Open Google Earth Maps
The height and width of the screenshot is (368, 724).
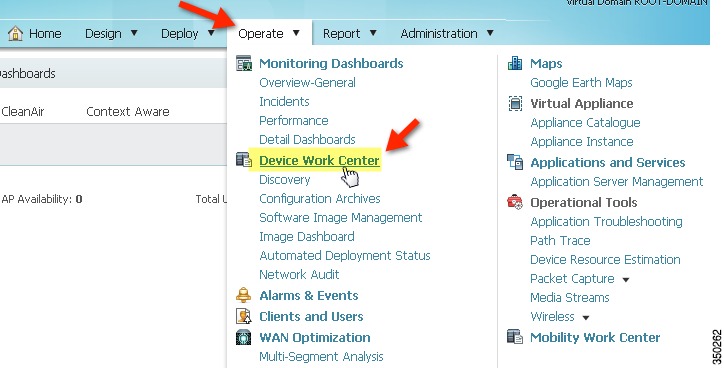coord(581,83)
